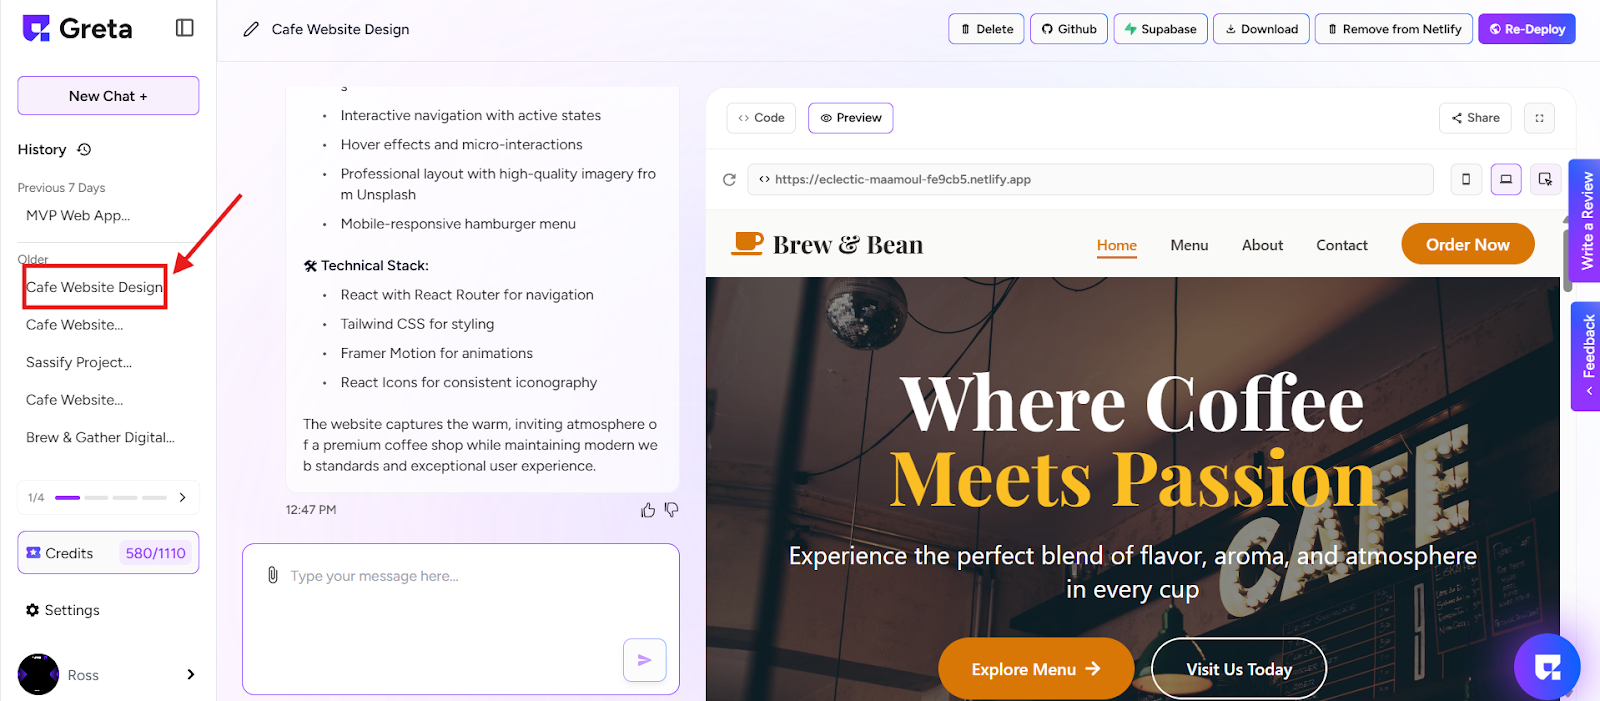Image resolution: width=1600 pixels, height=701 pixels.
Task: Start a New Chat
Action: click(108, 96)
